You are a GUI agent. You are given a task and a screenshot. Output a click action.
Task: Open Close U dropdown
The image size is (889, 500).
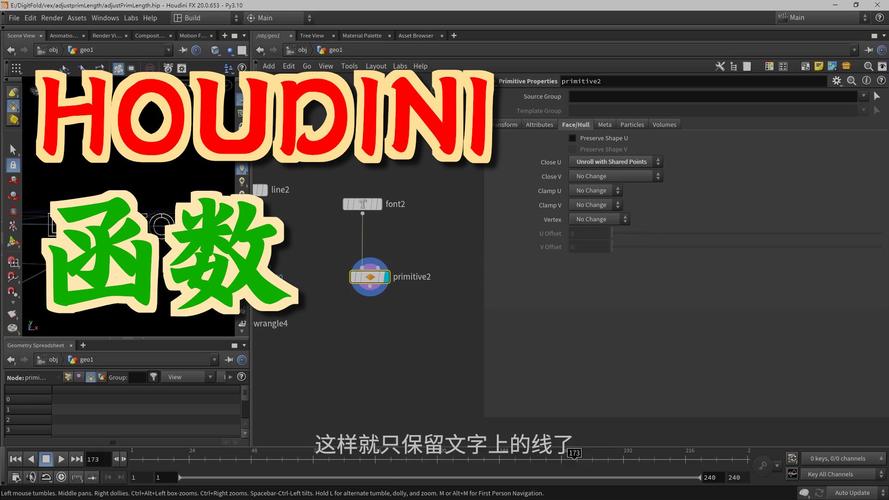pyautogui.click(x=616, y=162)
